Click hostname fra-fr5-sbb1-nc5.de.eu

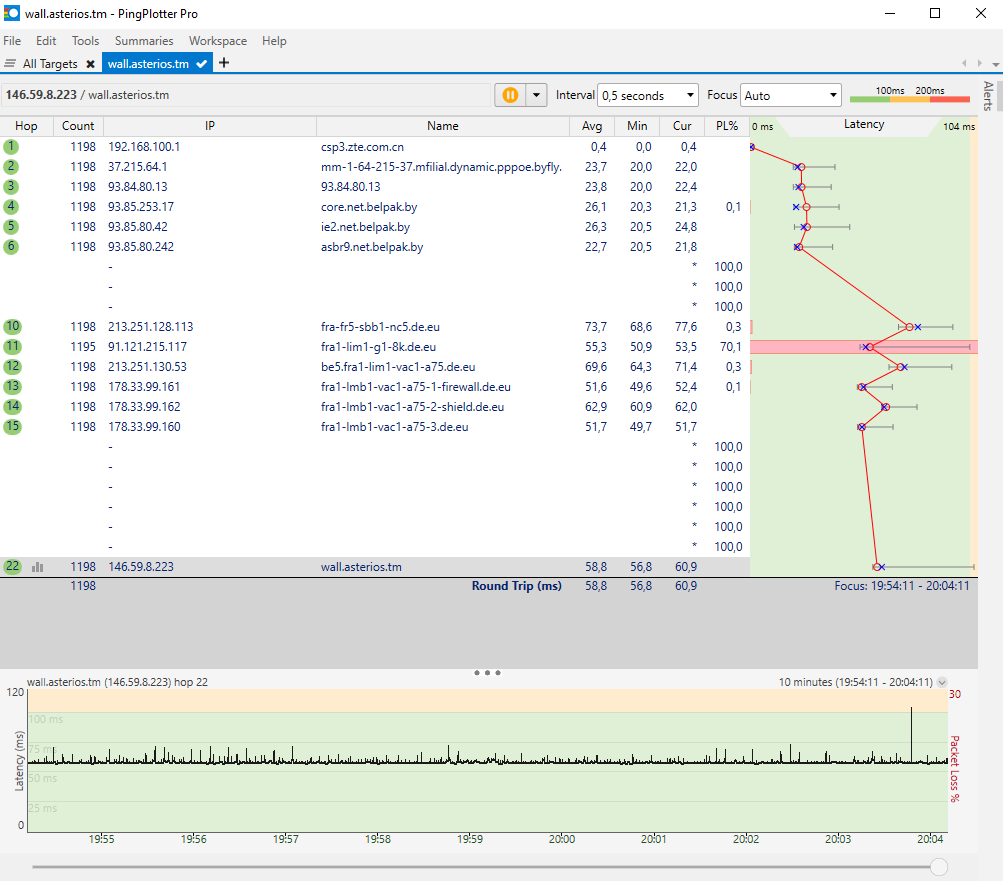click(380, 326)
